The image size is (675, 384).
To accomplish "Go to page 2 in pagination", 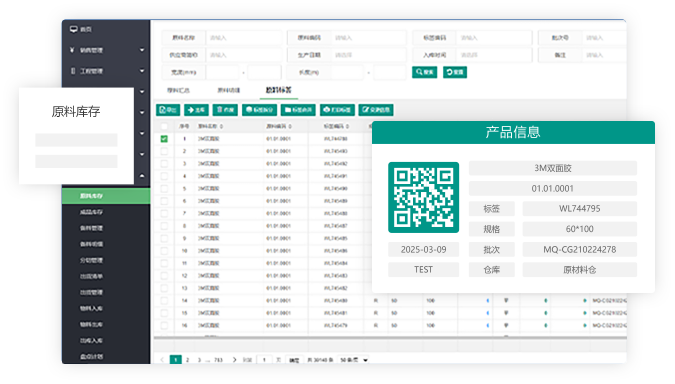I will (187, 360).
